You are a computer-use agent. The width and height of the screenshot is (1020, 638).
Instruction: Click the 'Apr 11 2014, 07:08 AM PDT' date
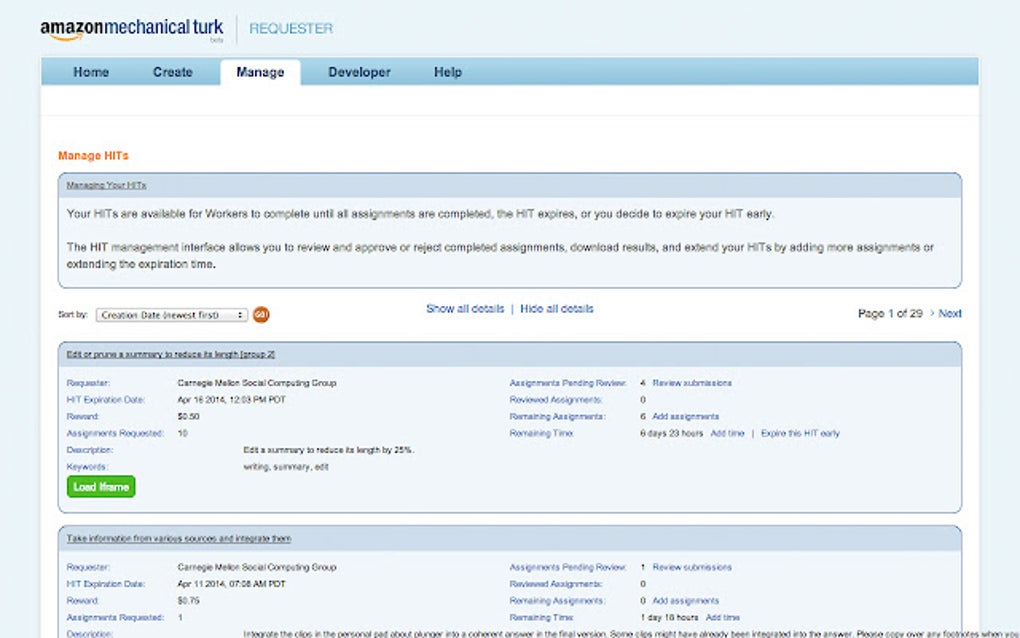click(232, 584)
